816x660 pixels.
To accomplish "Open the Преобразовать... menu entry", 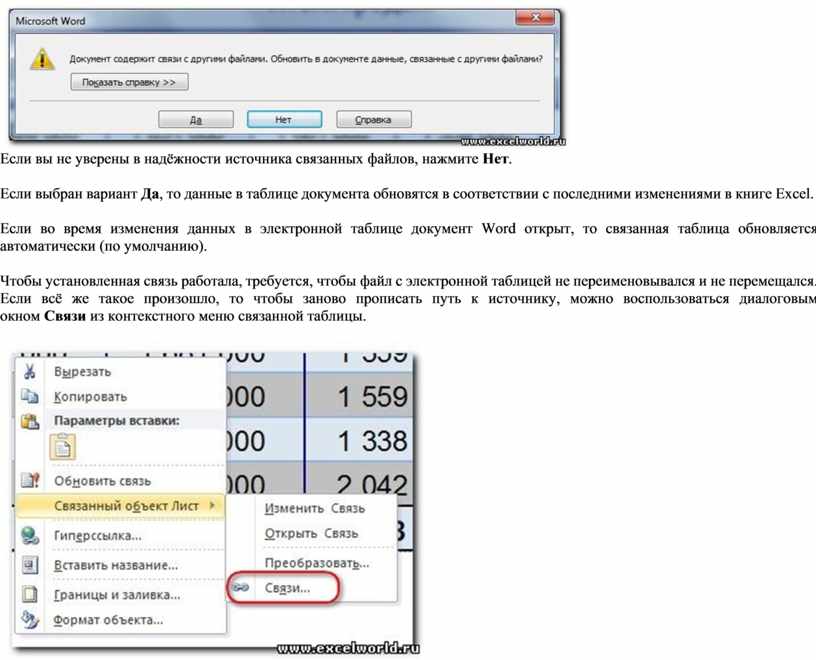I will [x=316, y=563].
